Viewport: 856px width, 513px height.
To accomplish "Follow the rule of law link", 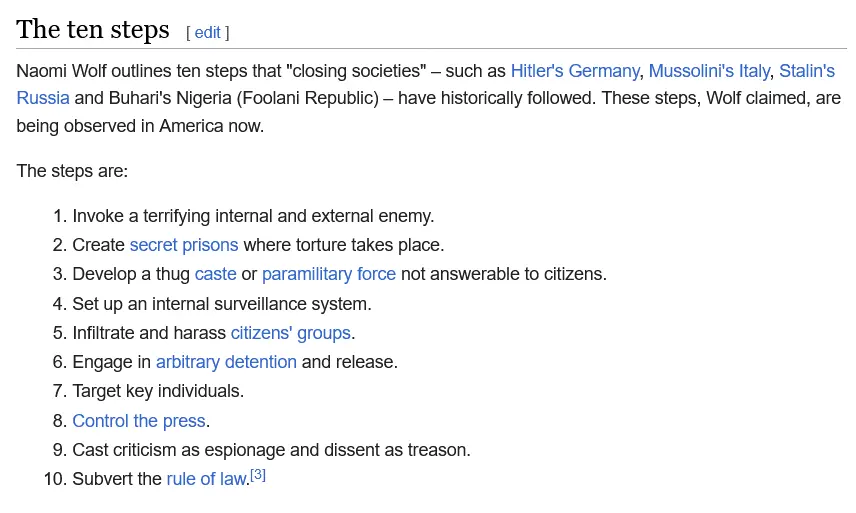I will [x=205, y=479].
